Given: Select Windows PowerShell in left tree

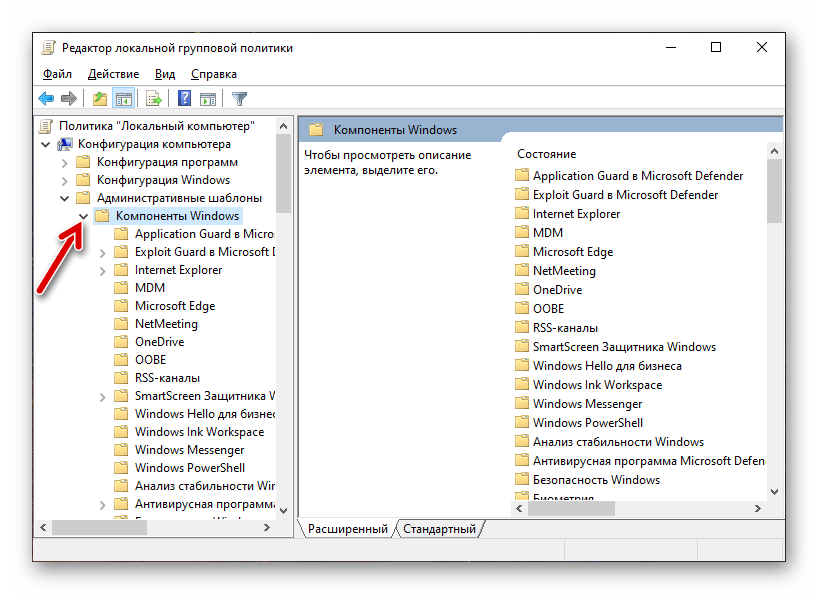Looking at the screenshot, I should (x=190, y=468).
